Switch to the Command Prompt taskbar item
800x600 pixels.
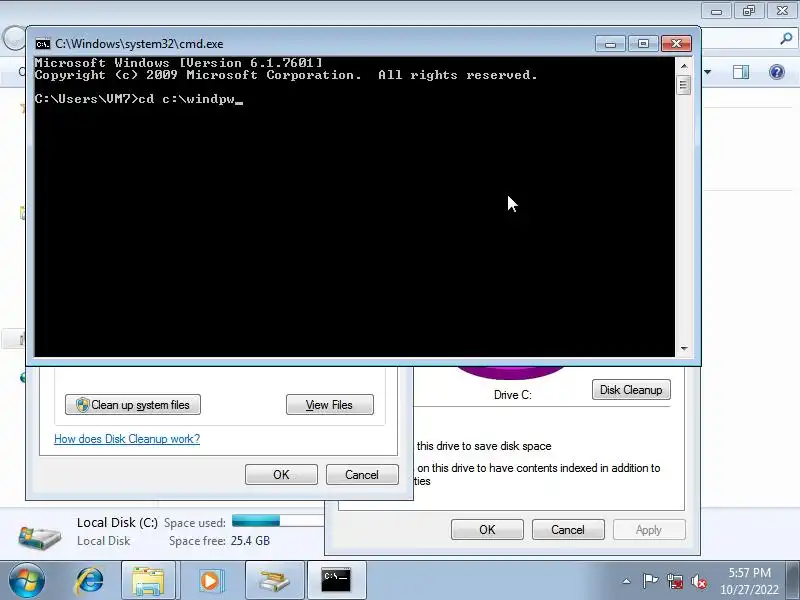336,581
